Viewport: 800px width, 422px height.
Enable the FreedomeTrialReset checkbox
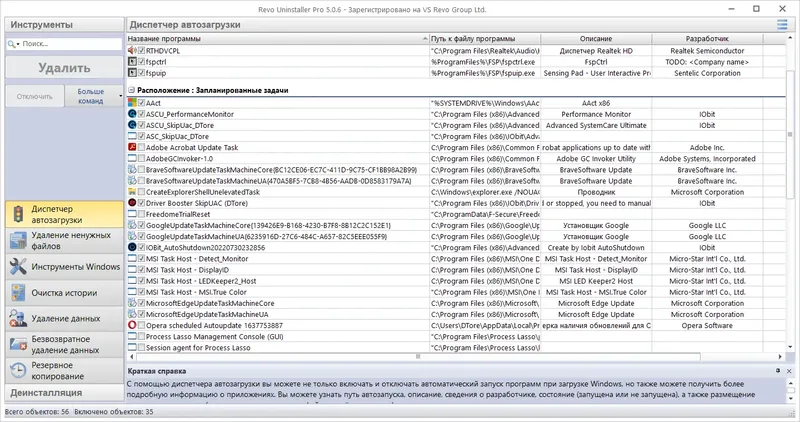(x=141, y=214)
